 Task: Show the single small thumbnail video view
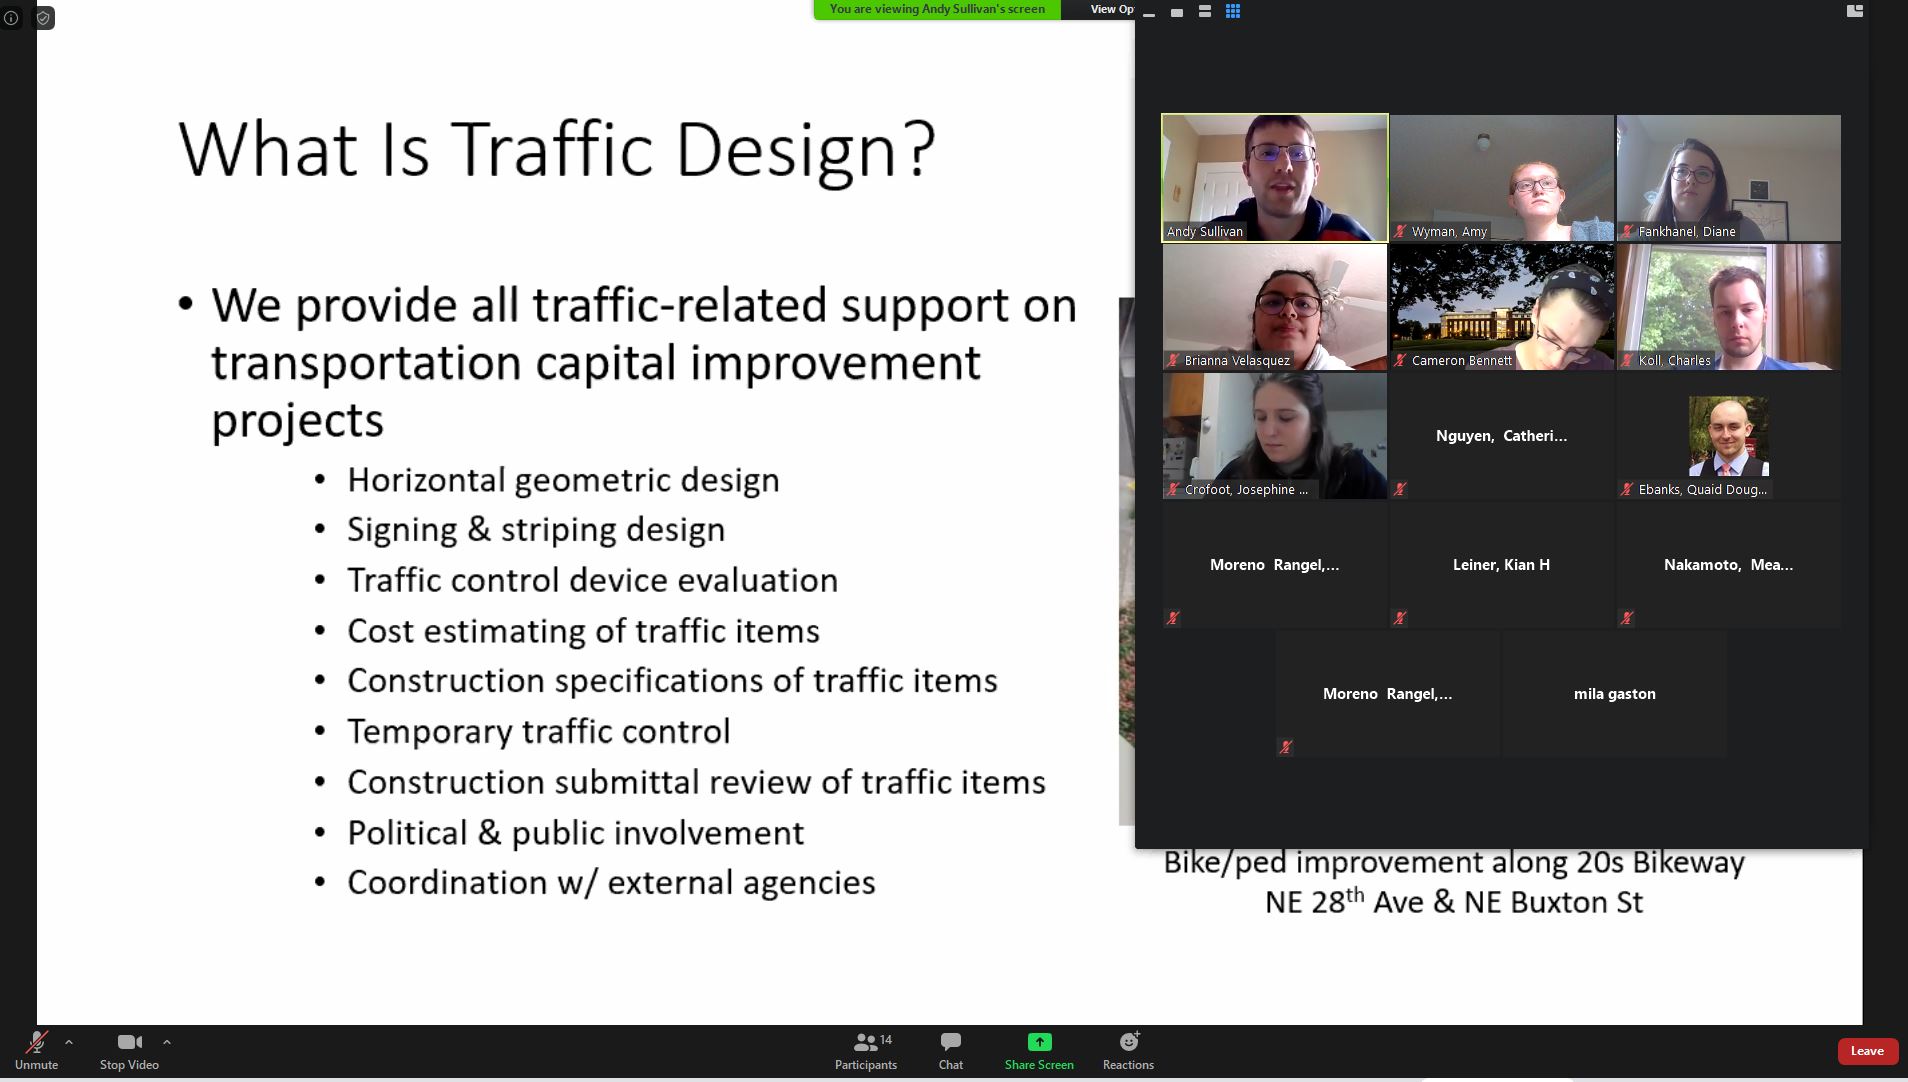tap(1177, 12)
